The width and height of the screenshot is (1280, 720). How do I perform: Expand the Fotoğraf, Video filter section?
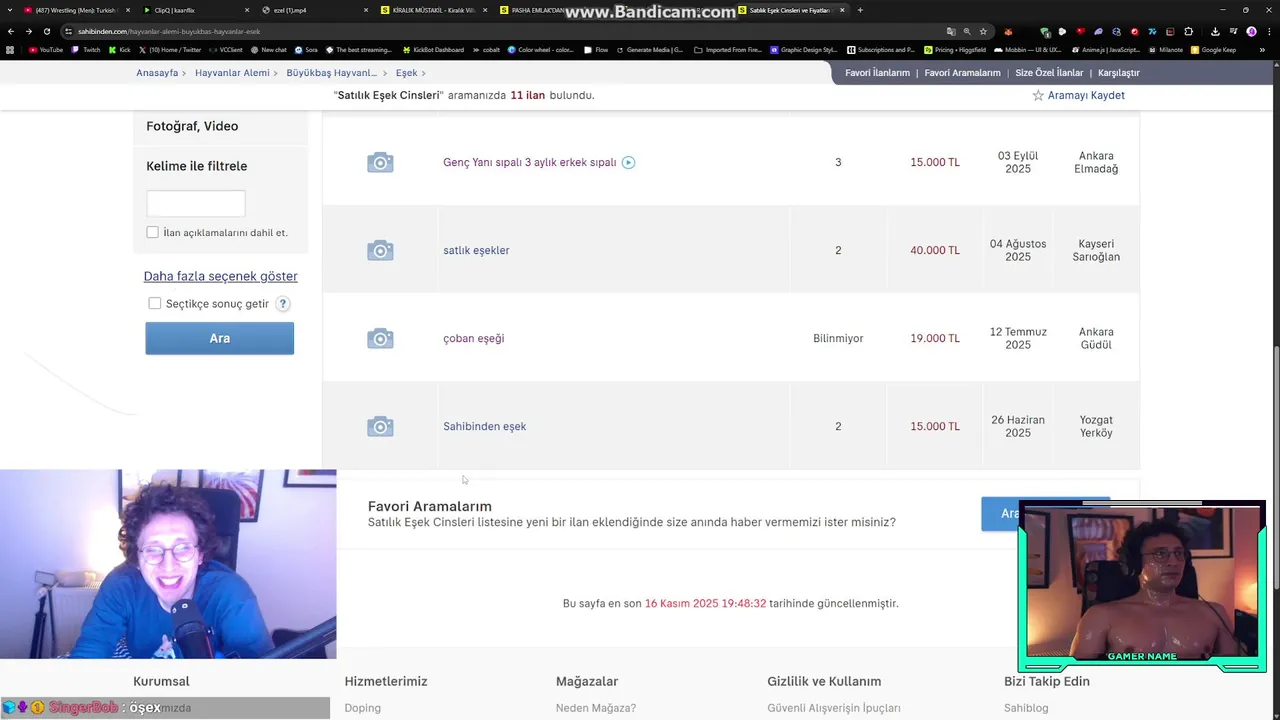click(x=192, y=126)
